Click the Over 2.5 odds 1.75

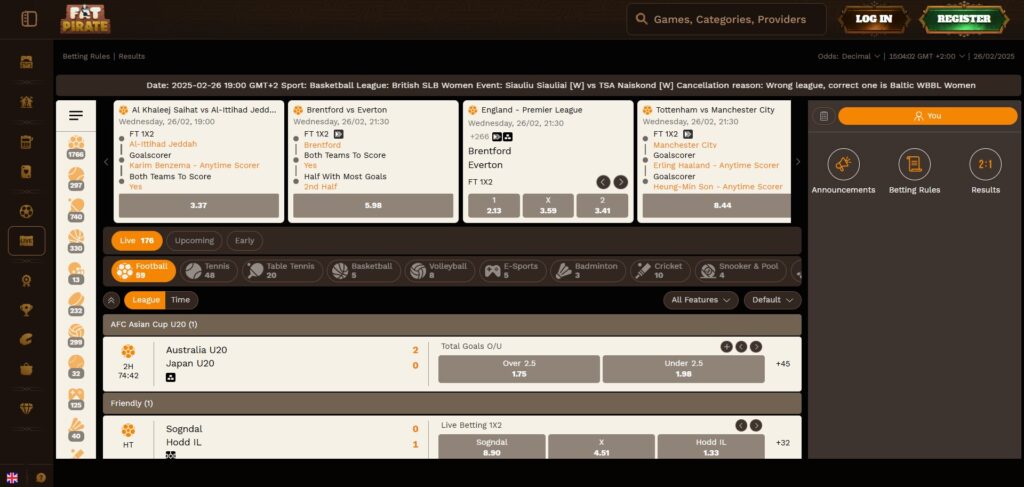[518, 369]
